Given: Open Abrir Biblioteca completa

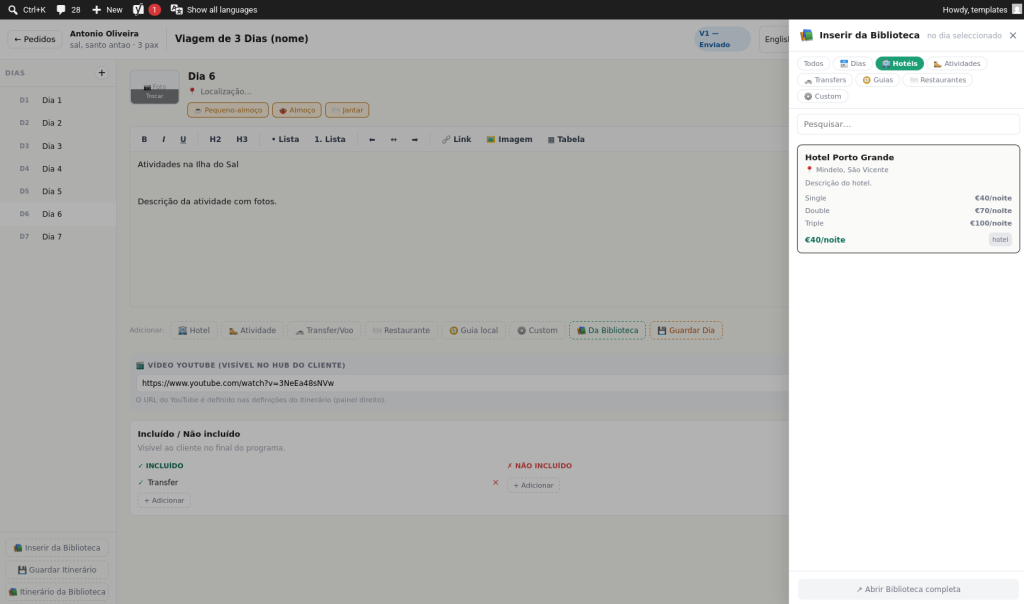Looking at the screenshot, I should point(908,589).
